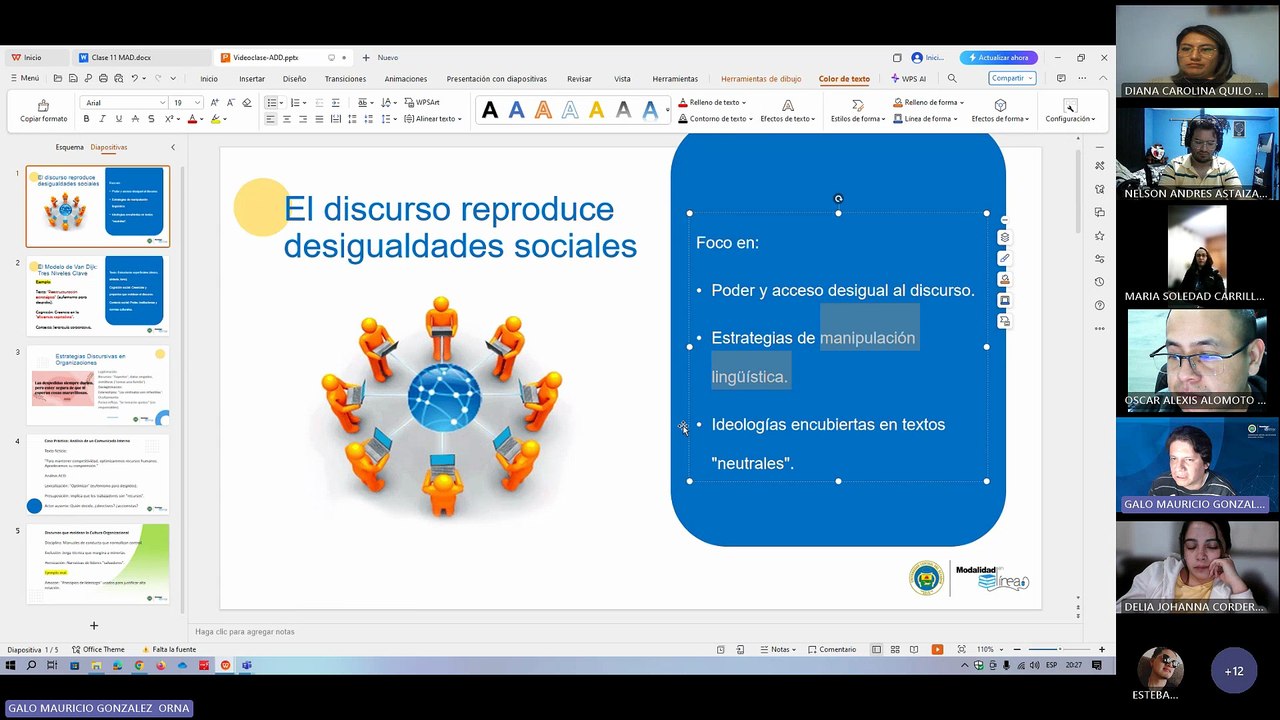Click the print icon in quick toolbar
Image resolution: width=1280 pixels, height=720 pixels.
click(102, 78)
